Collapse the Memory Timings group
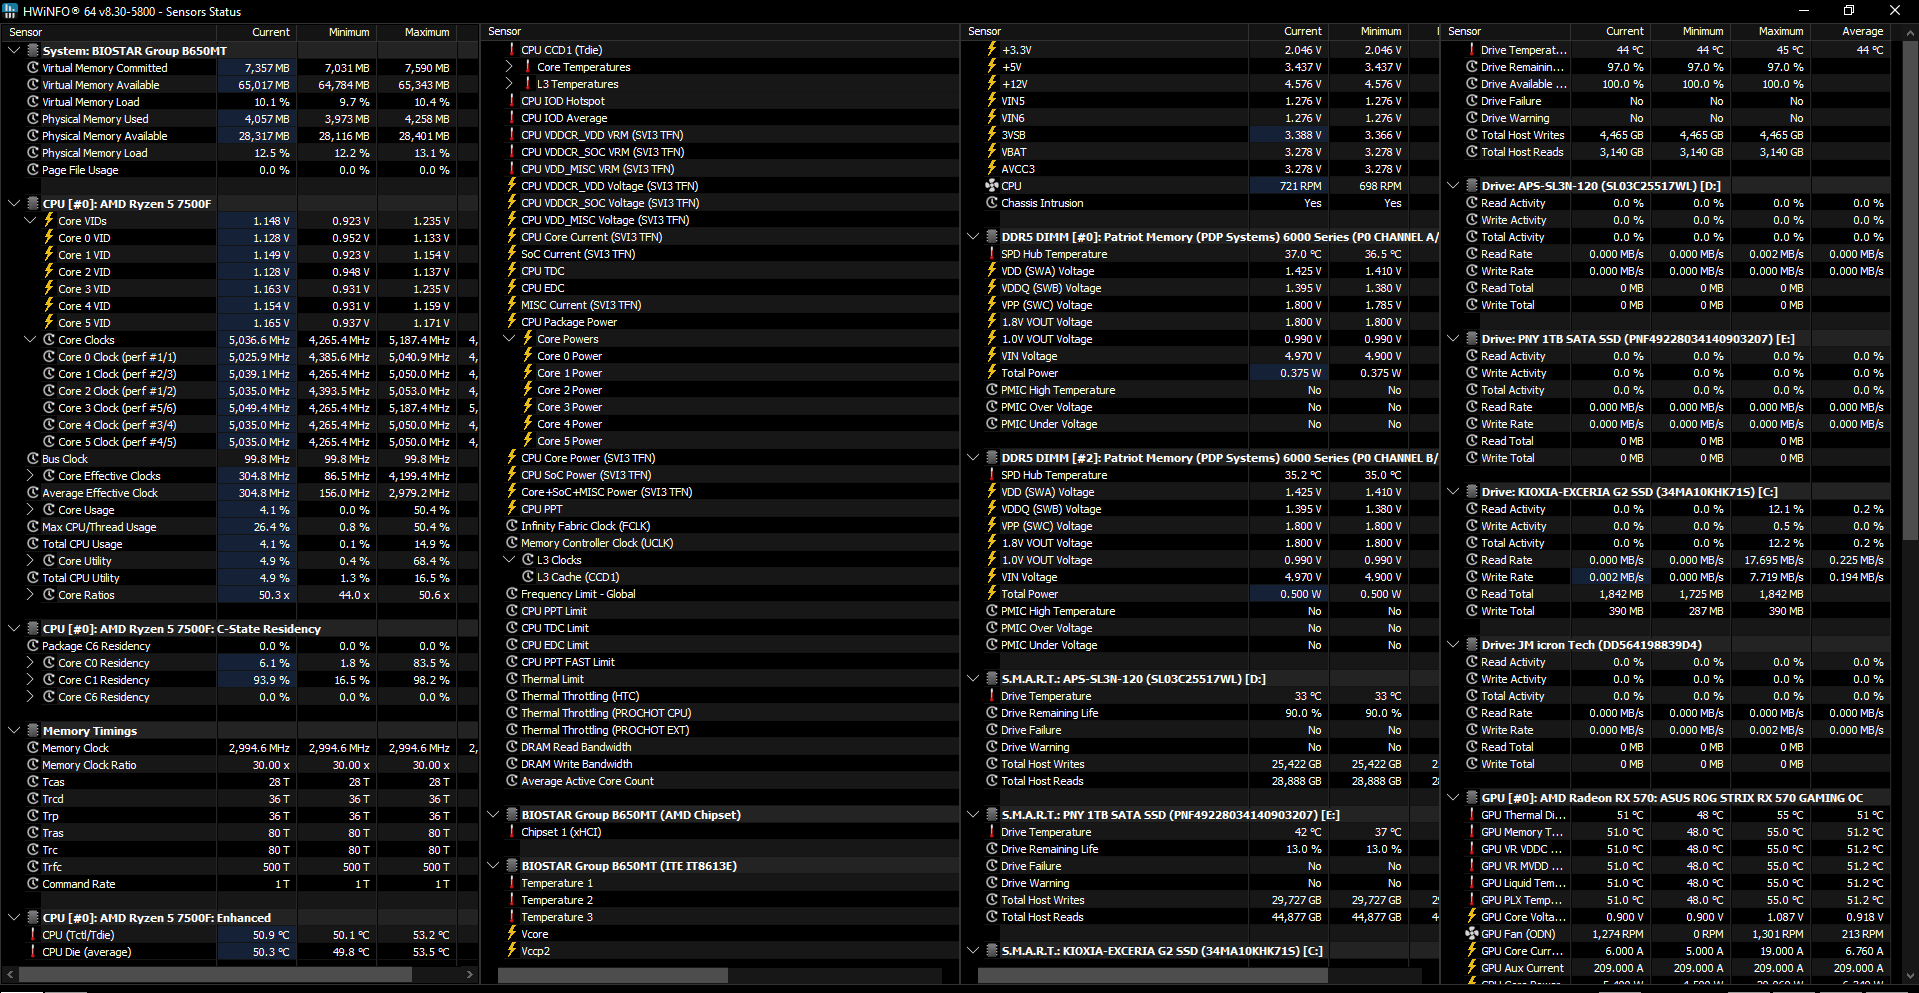1919x993 pixels. [14, 731]
